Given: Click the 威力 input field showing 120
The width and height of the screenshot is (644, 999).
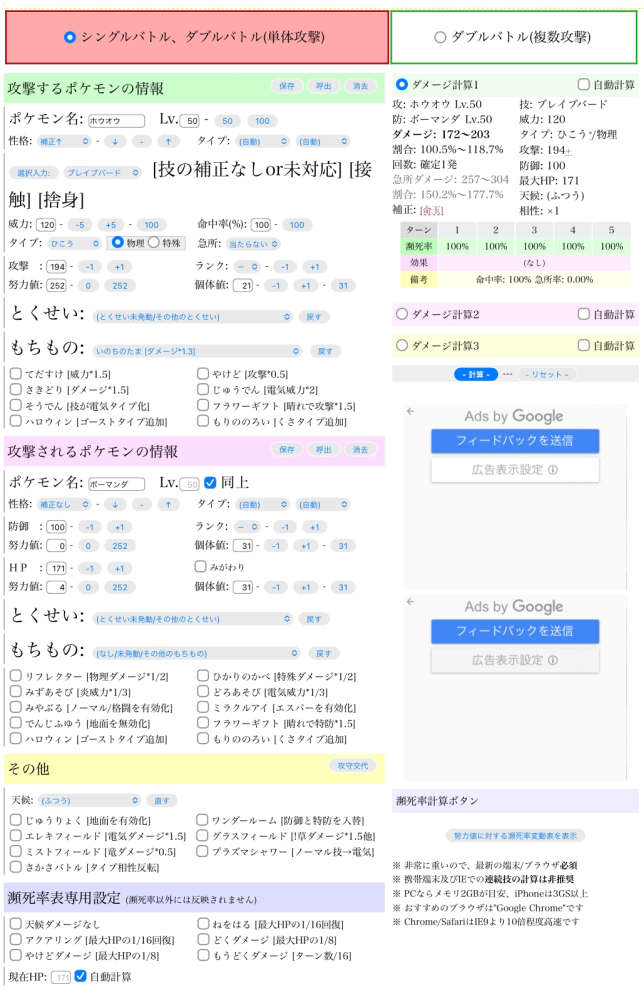Looking at the screenshot, I should pos(47,225).
